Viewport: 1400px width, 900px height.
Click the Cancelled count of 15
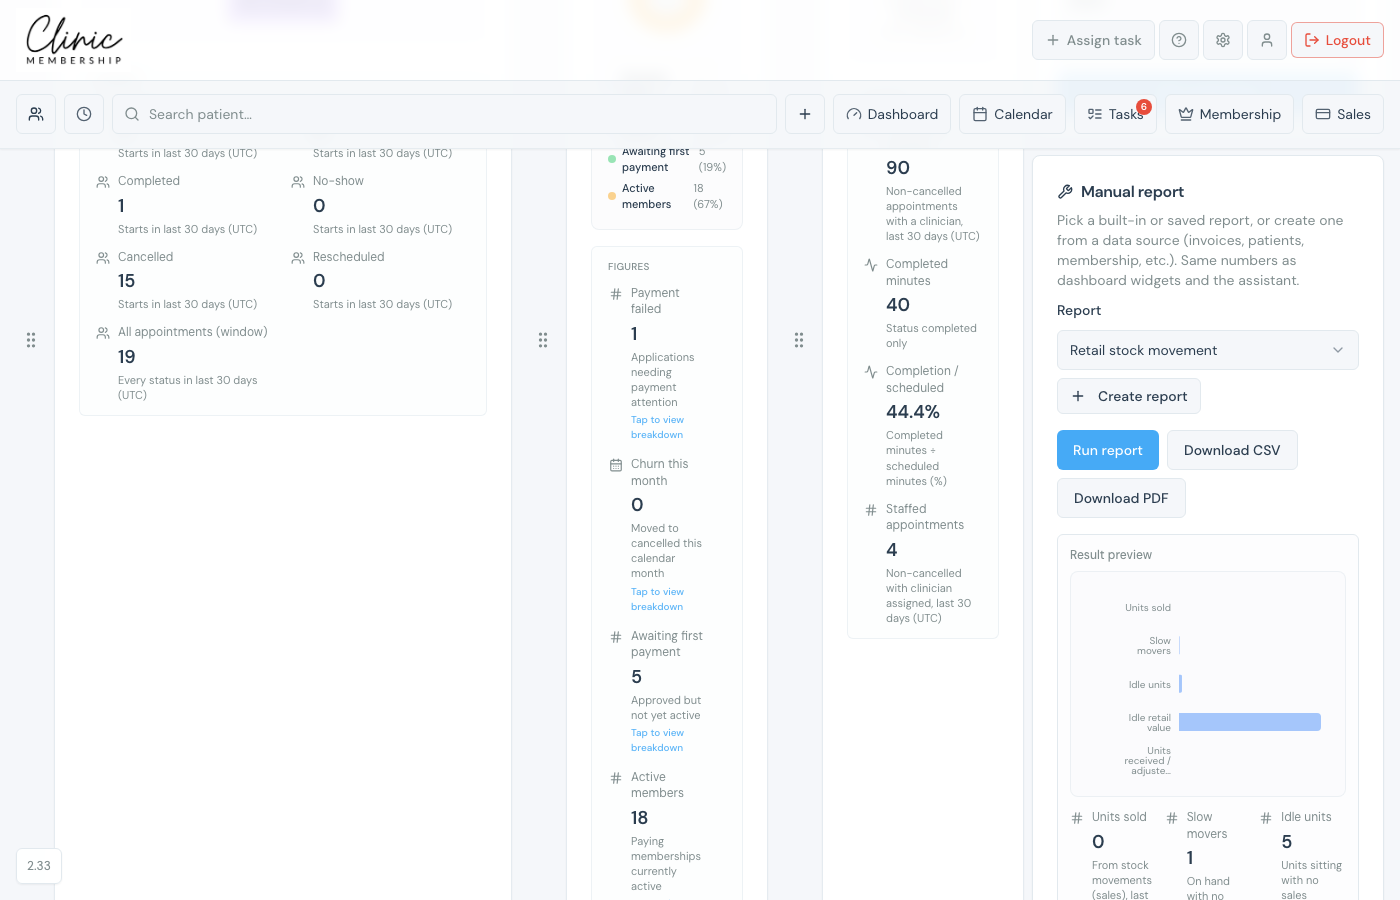click(x=126, y=281)
